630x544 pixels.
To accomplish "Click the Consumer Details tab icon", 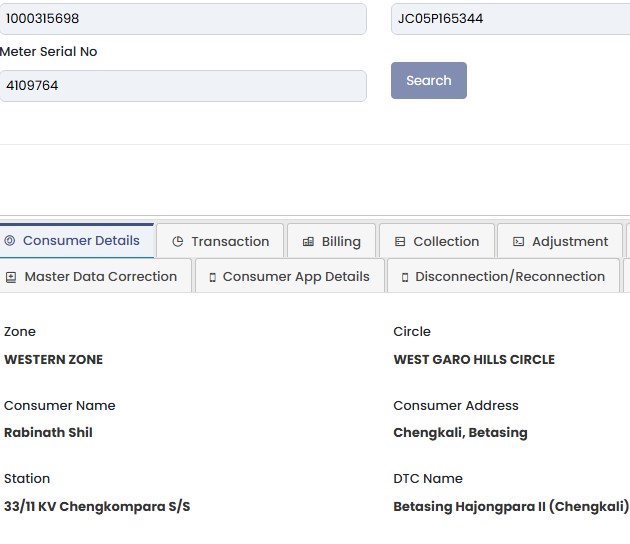I will tap(10, 241).
